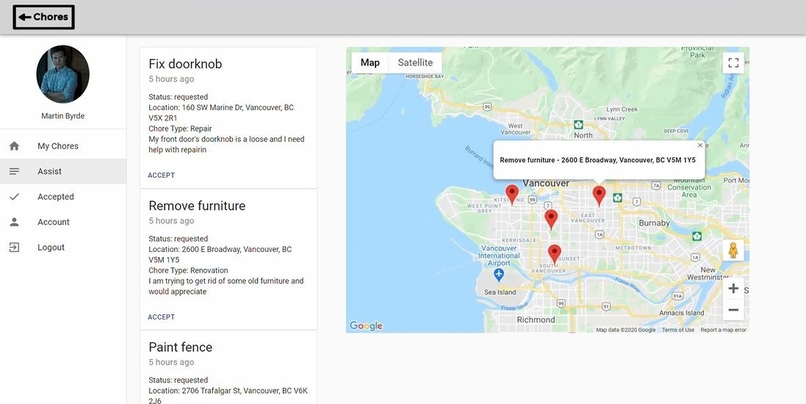This screenshot has width=806, height=404.
Task: Click the Chore Type: Renovation text
Action: [188, 270]
